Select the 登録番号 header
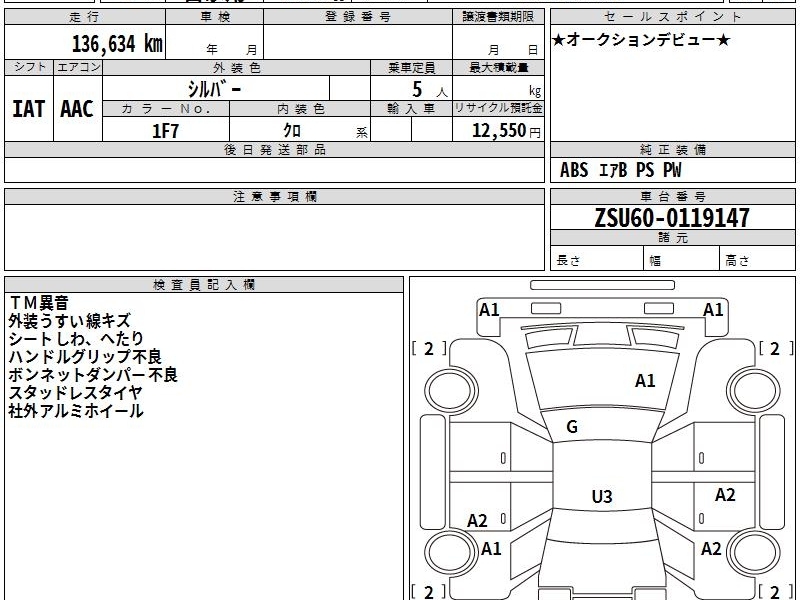The image size is (800, 600). [x=358, y=17]
